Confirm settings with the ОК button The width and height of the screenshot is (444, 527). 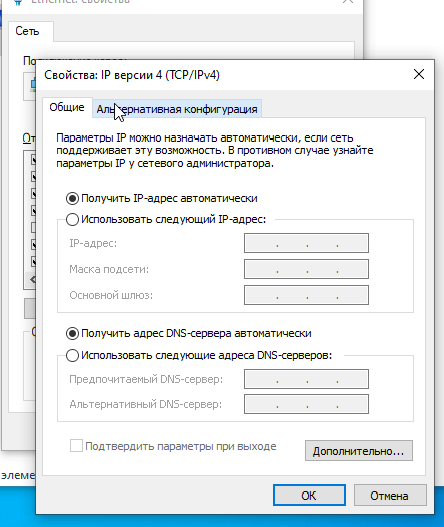click(309, 495)
